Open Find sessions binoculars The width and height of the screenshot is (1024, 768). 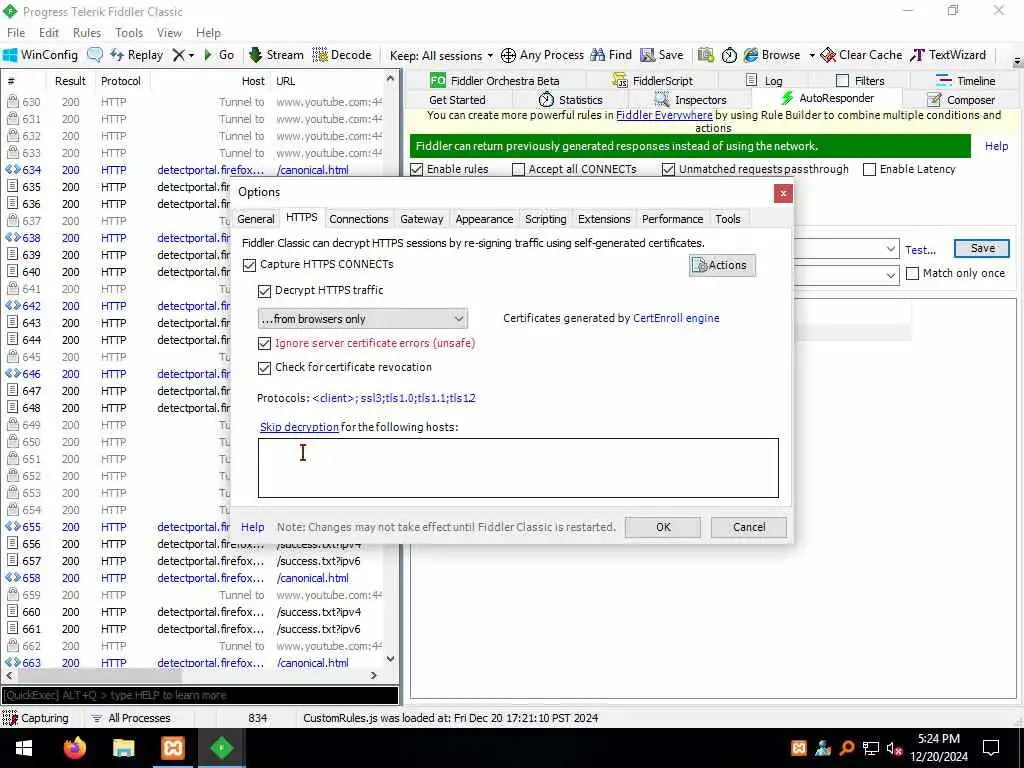tap(611, 55)
